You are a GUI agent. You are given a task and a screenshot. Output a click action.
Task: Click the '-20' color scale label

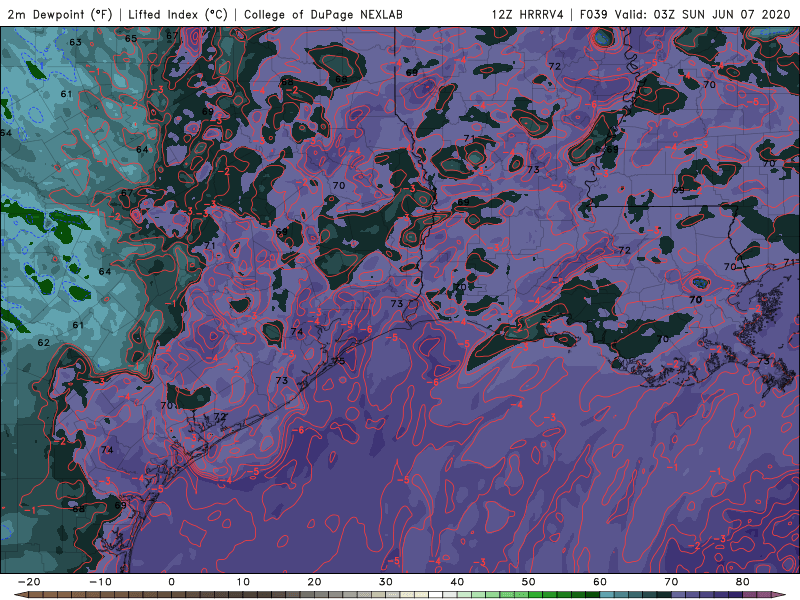[x=29, y=582]
